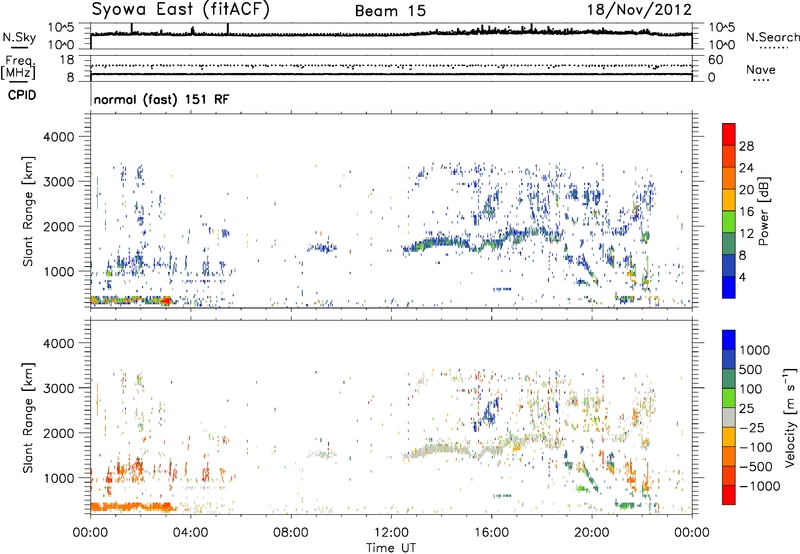Pick the bright blue swatch above 1000 velocity
800x554 pixels.
pos(729,340)
